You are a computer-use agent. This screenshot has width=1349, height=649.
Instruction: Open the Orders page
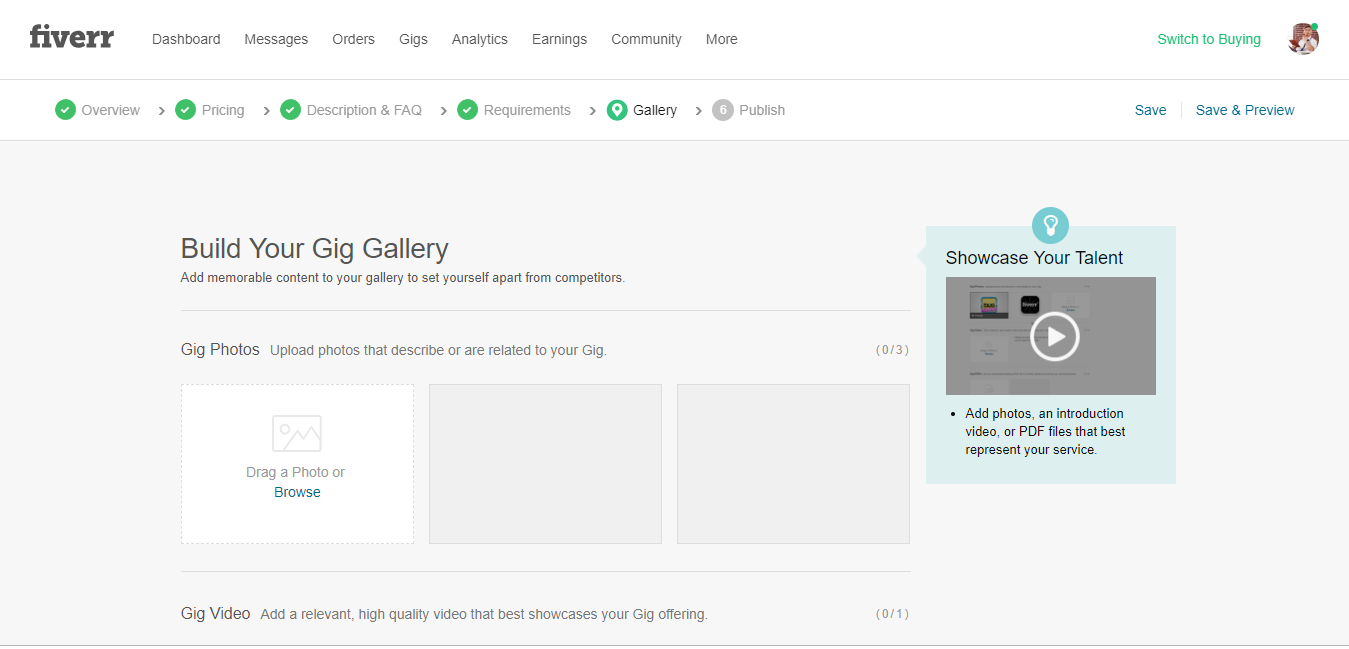(x=353, y=39)
